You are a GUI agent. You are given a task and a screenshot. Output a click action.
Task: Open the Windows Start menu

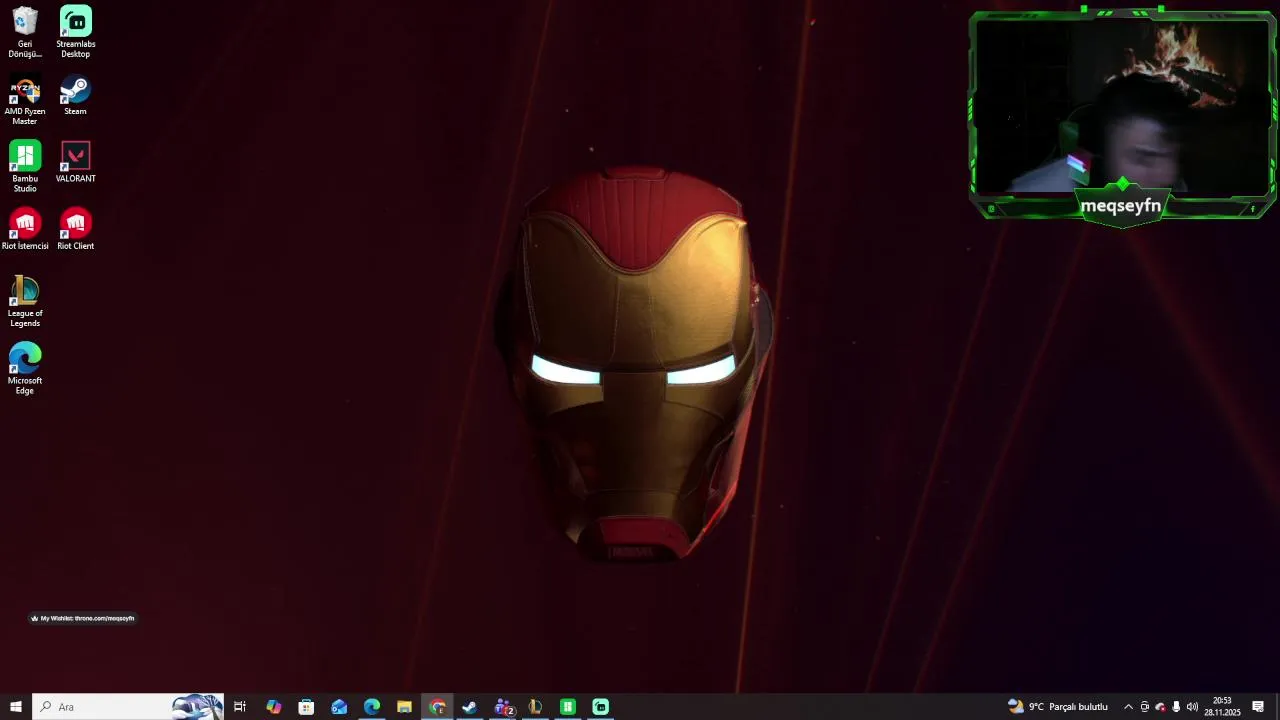click(15, 707)
